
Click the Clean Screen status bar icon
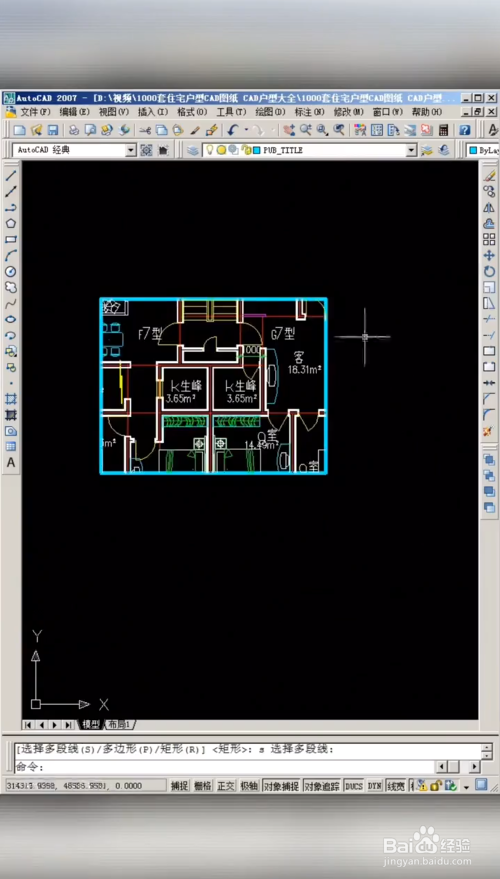[481, 785]
